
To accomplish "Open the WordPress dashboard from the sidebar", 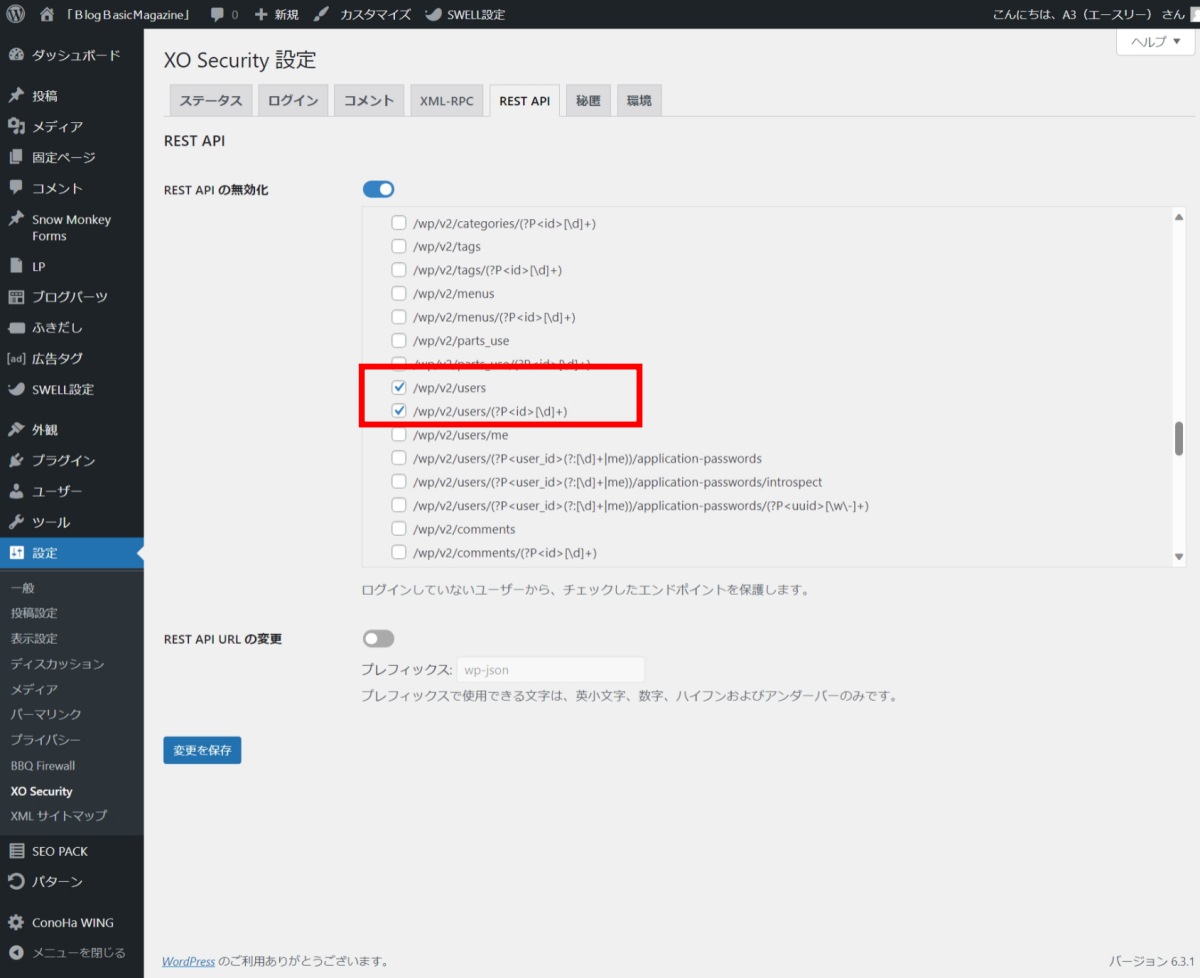I will point(60,55).
